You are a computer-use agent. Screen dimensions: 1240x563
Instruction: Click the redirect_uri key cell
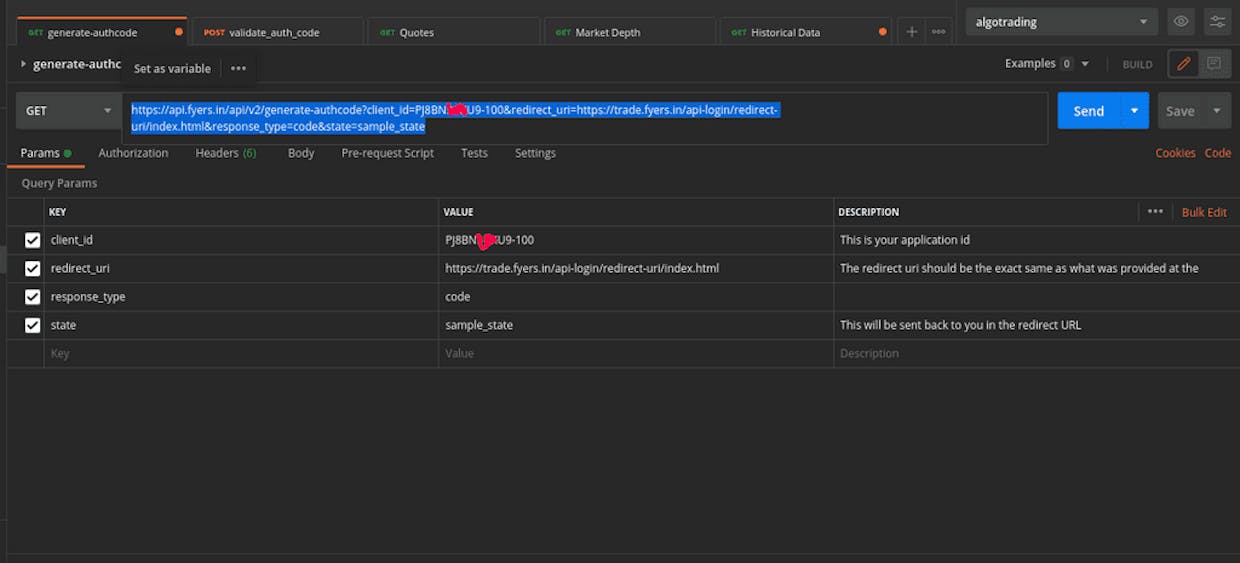(x=242, y=268)
